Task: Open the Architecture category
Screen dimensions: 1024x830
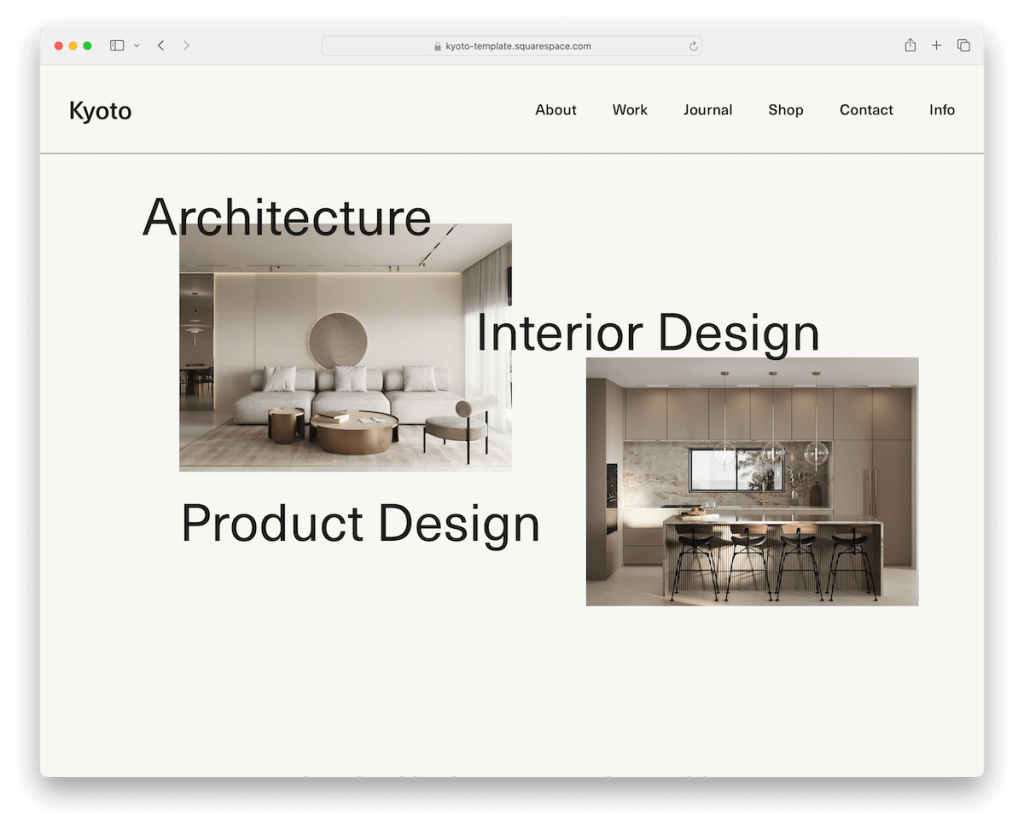Action: 287,218
